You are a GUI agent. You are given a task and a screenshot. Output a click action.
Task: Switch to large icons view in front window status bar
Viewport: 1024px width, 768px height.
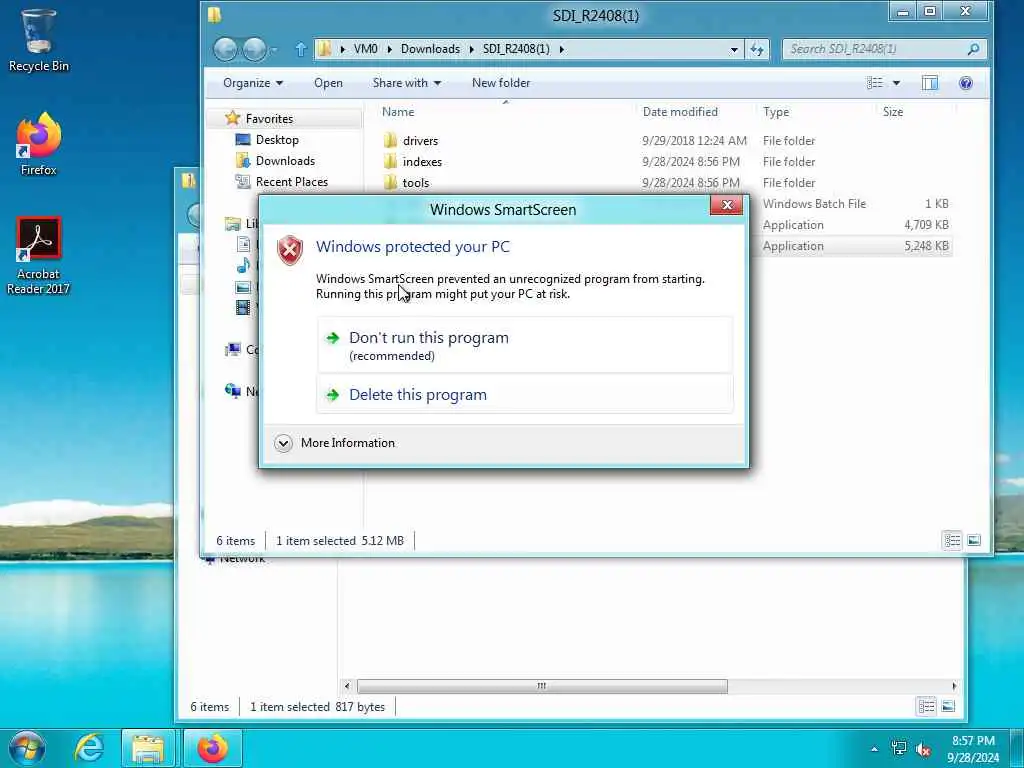974,540
